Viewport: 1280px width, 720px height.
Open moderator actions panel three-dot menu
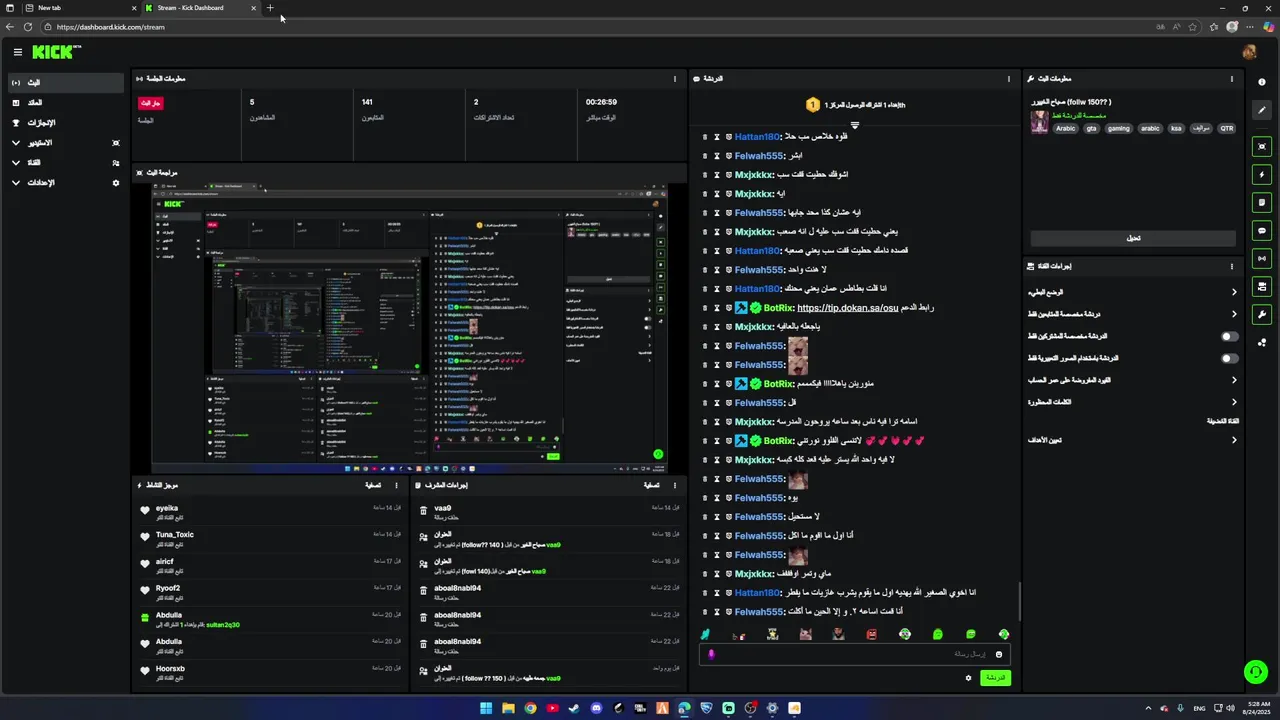675,485
